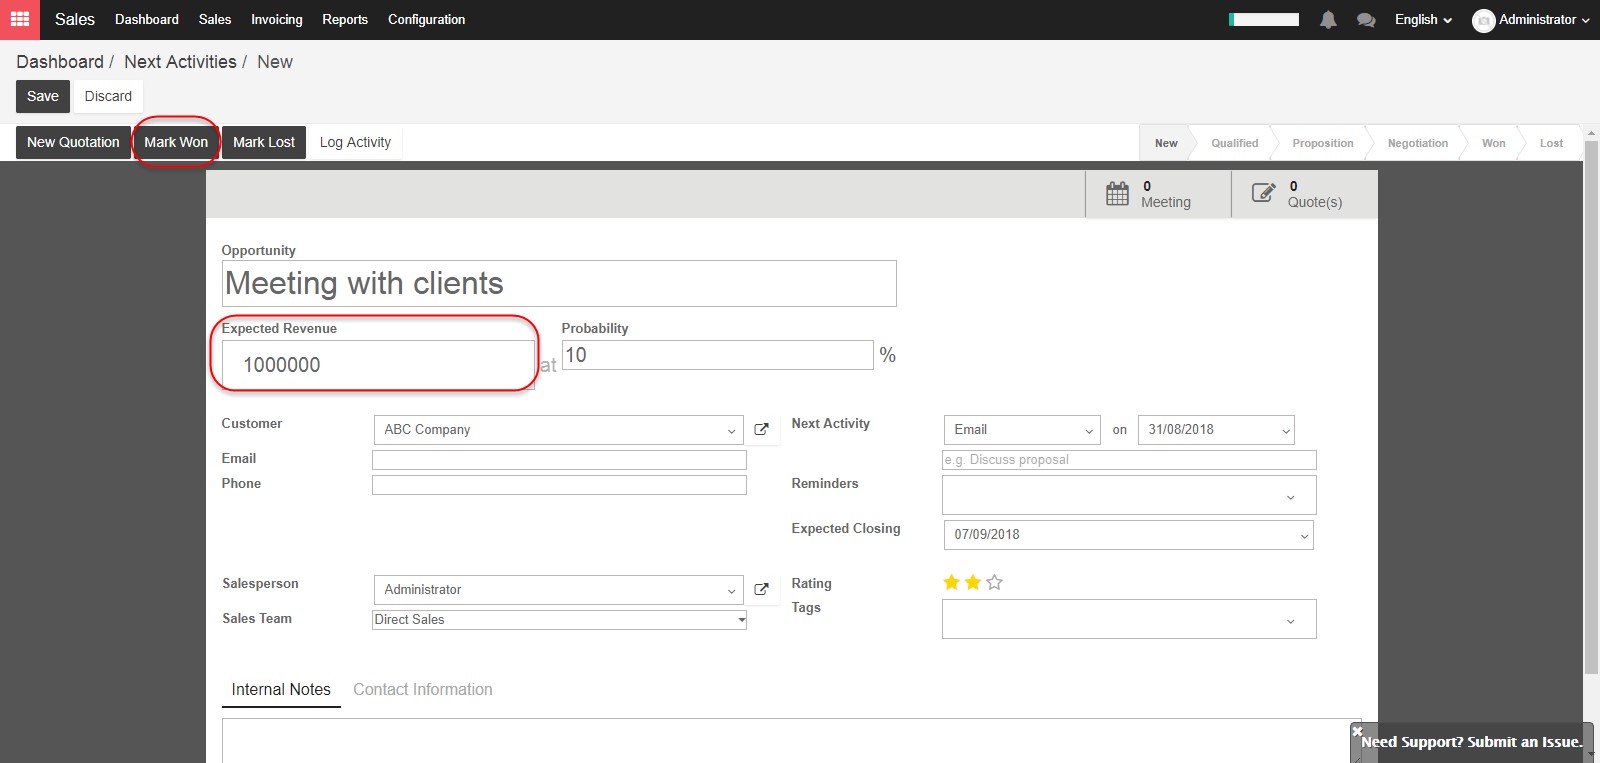This screenshot has width=1600, height=763.
Task: Focus the Phone field
Action: [x=559, y=485]
